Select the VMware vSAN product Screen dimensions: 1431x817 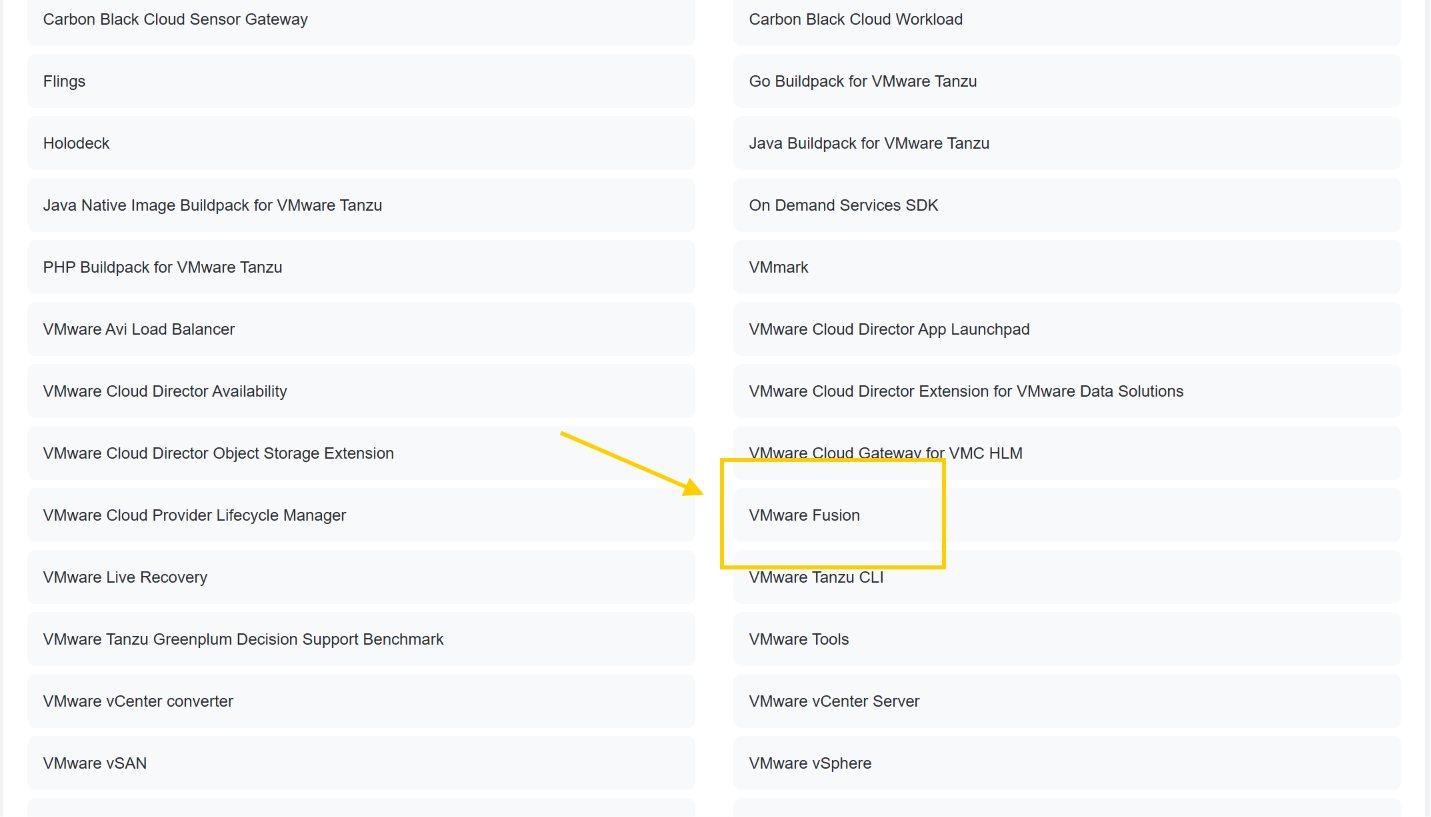(361, 763)
